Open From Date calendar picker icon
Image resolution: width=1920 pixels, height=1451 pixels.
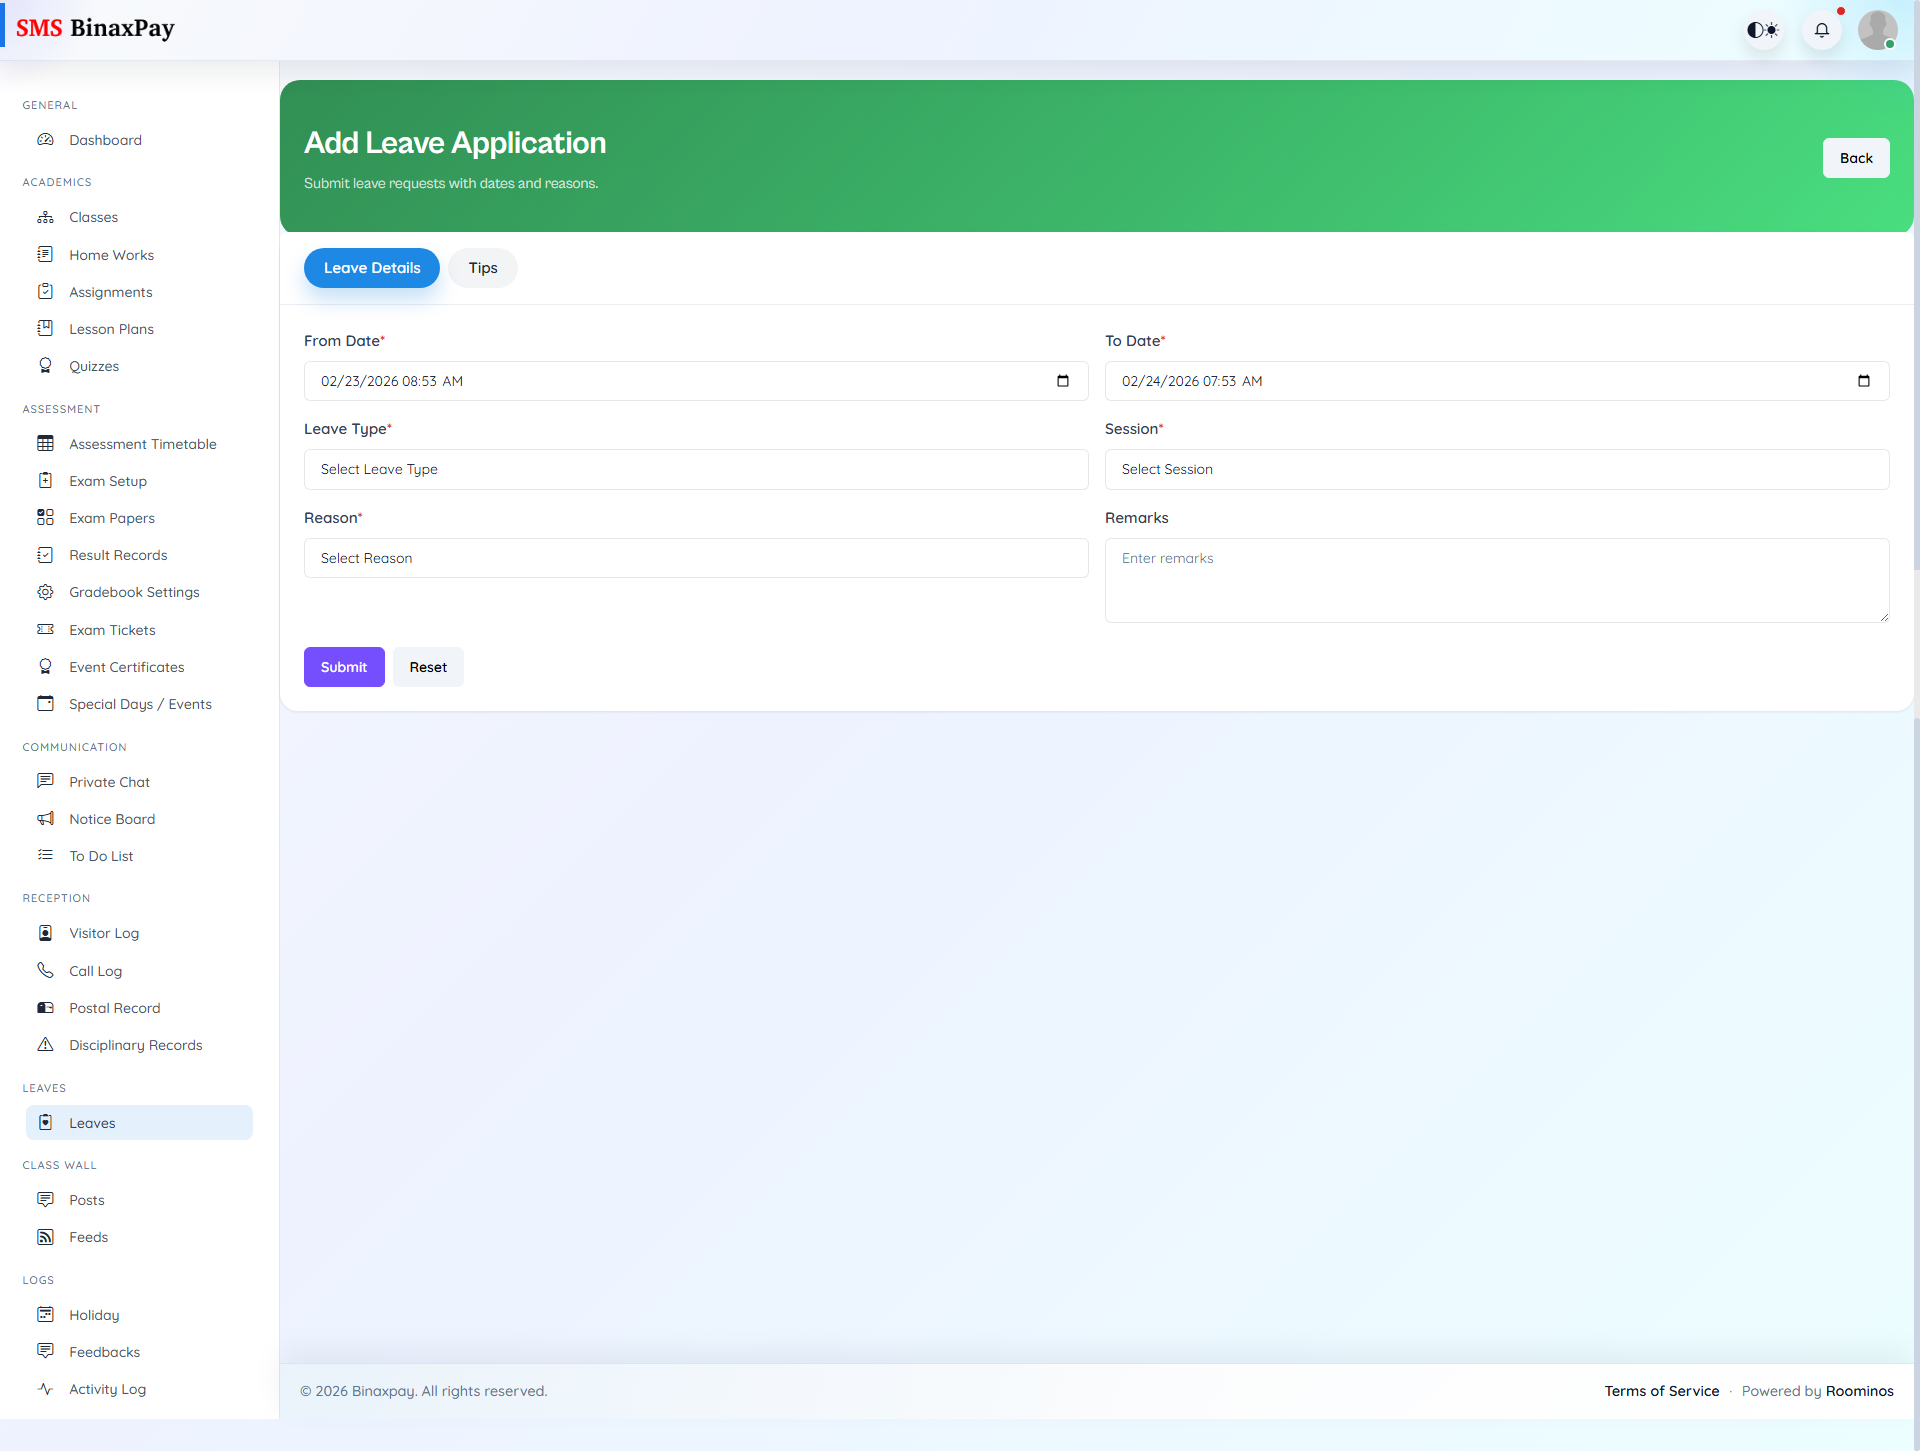coord(1063,381)
